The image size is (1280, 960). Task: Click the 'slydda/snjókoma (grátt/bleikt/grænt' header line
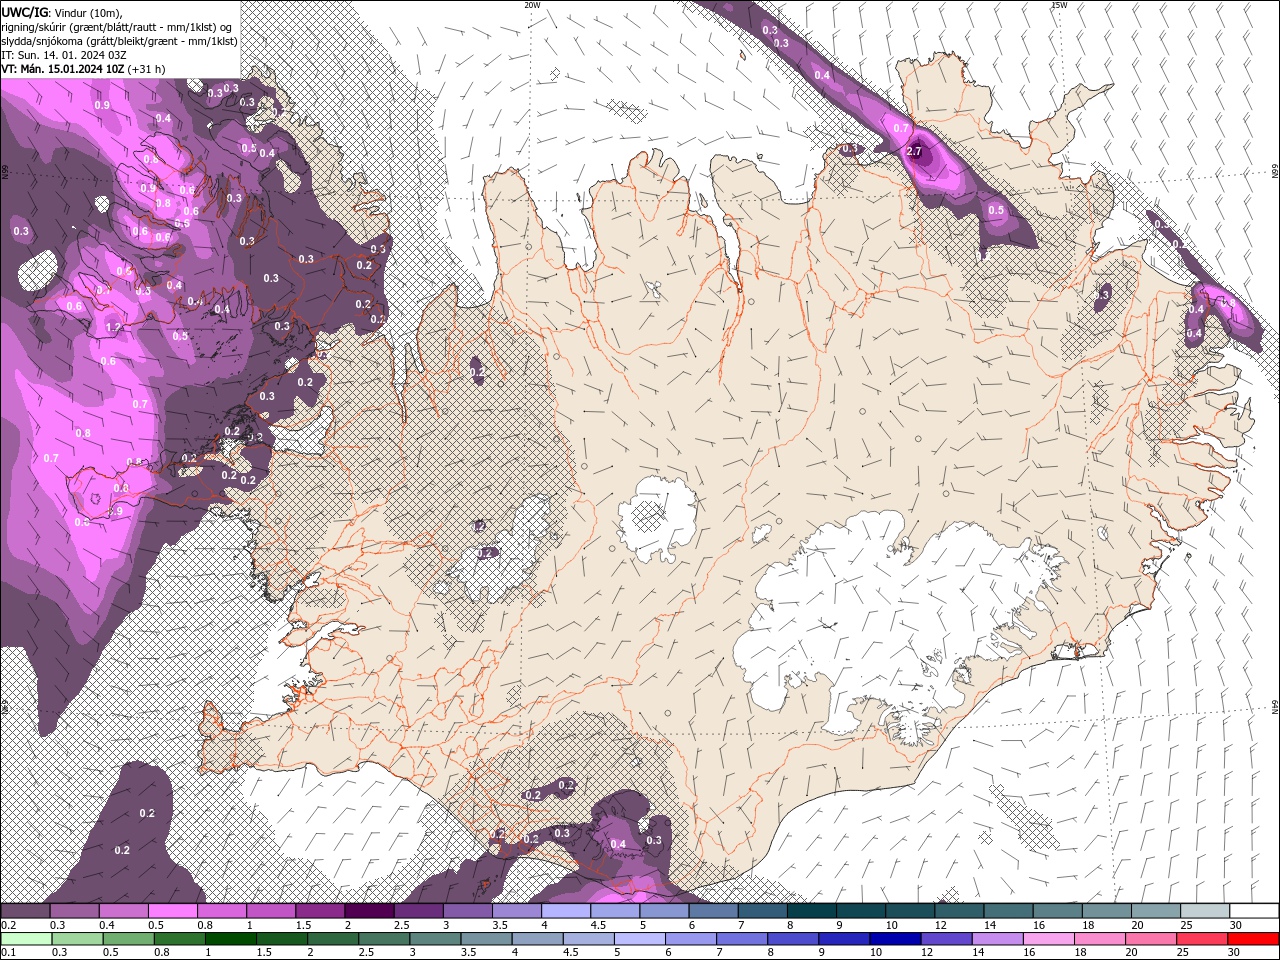click(x=119, y=41)
